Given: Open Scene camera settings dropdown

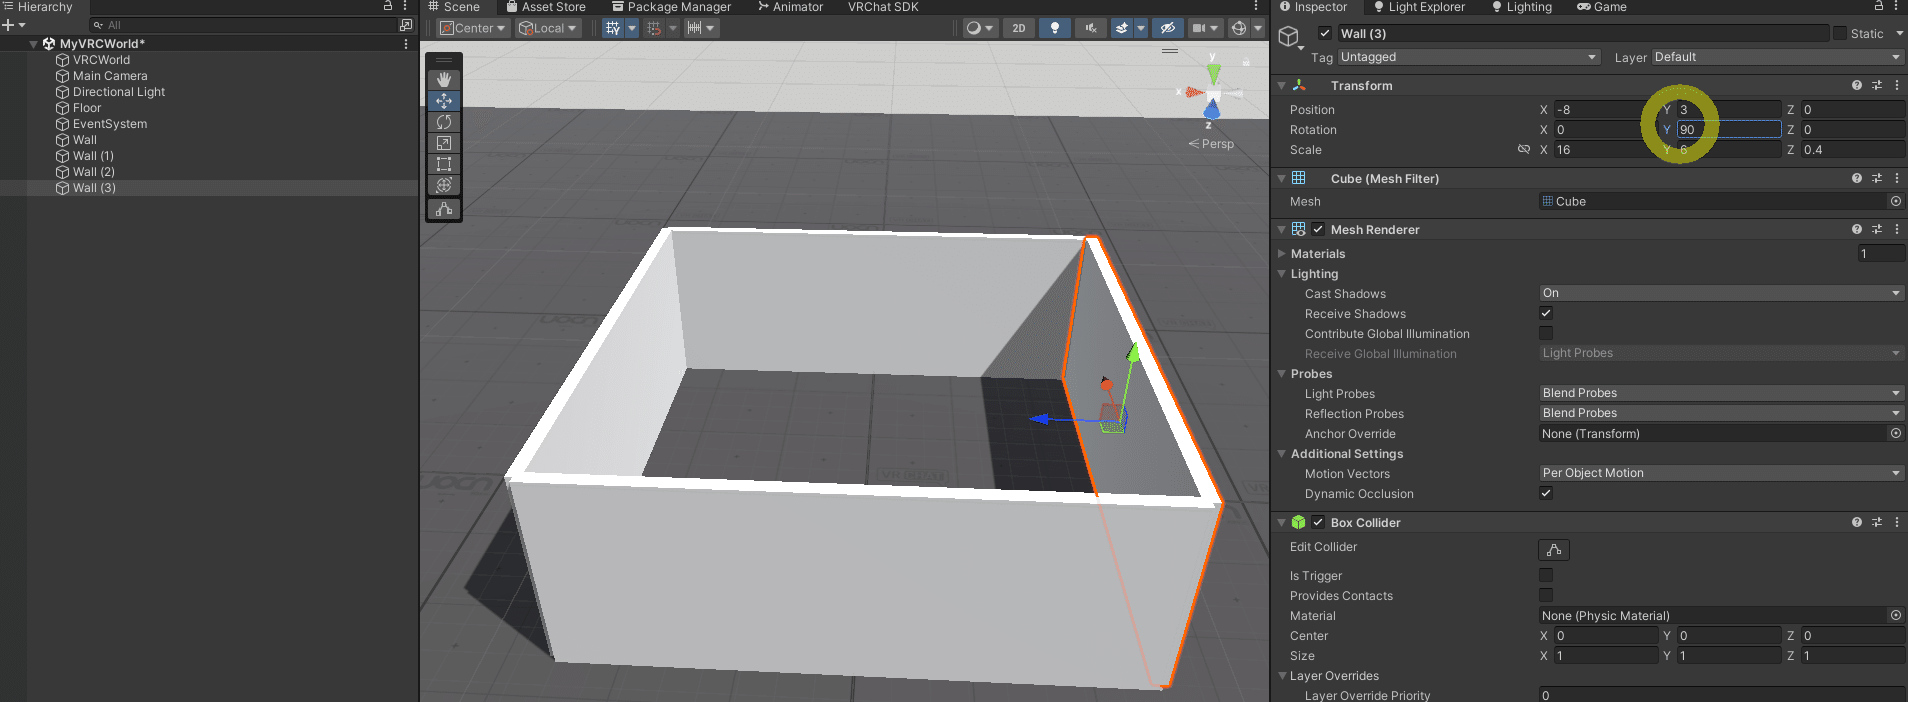Looking at the screenshot, I should tap(1205, 28).
